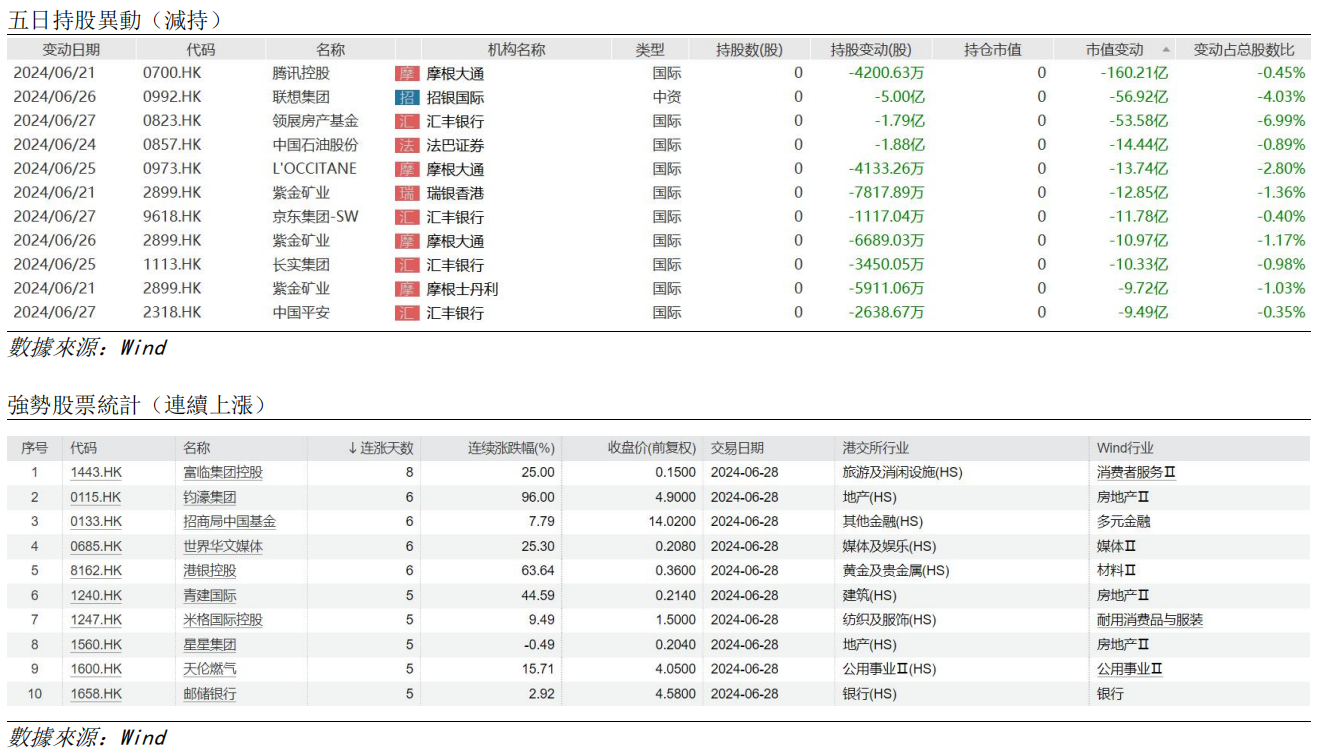
Task: Click the 摩 badge beside 摩根士丹利
Action: pyautogui.click(x=407, y=289)
